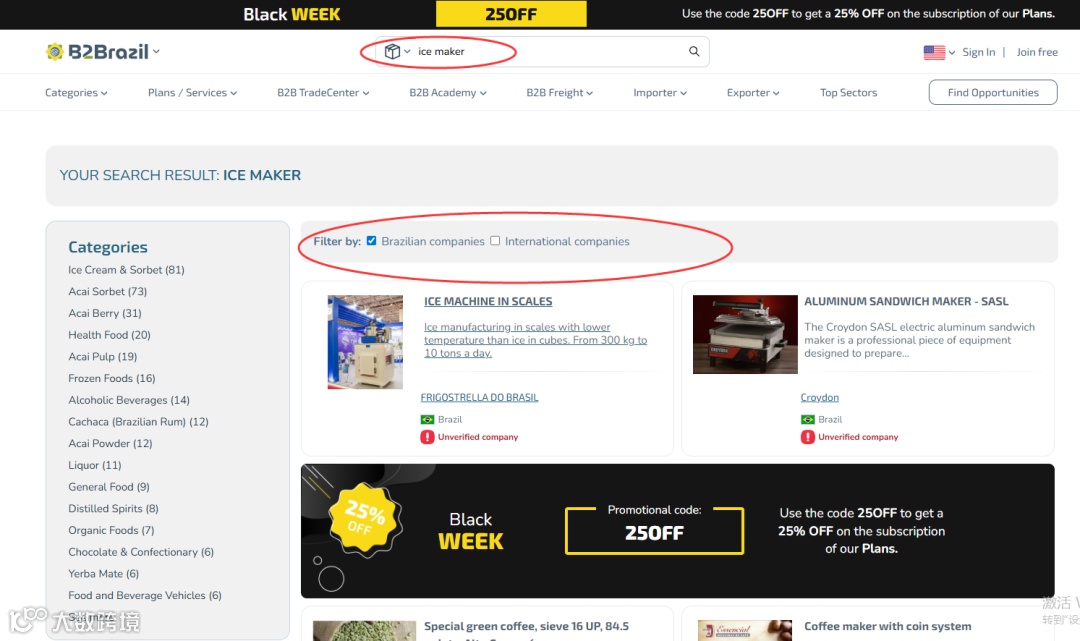1080x641 pixels.
Task: Open the FRIGOSTRELLA DO BRASIL company link
Action: point(479,397)
